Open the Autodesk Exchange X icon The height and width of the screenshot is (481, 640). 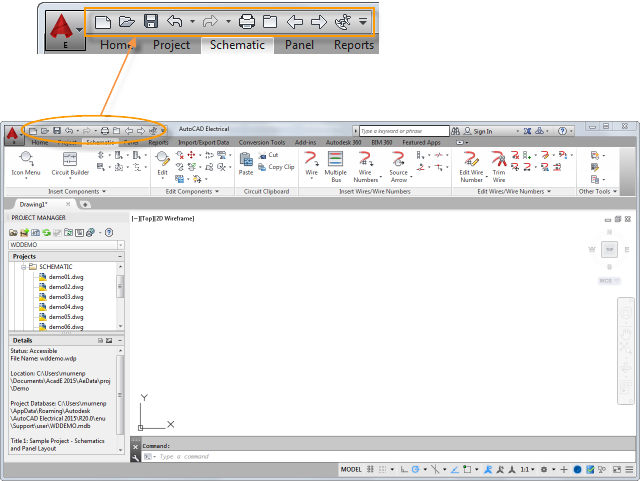point(527,131)
